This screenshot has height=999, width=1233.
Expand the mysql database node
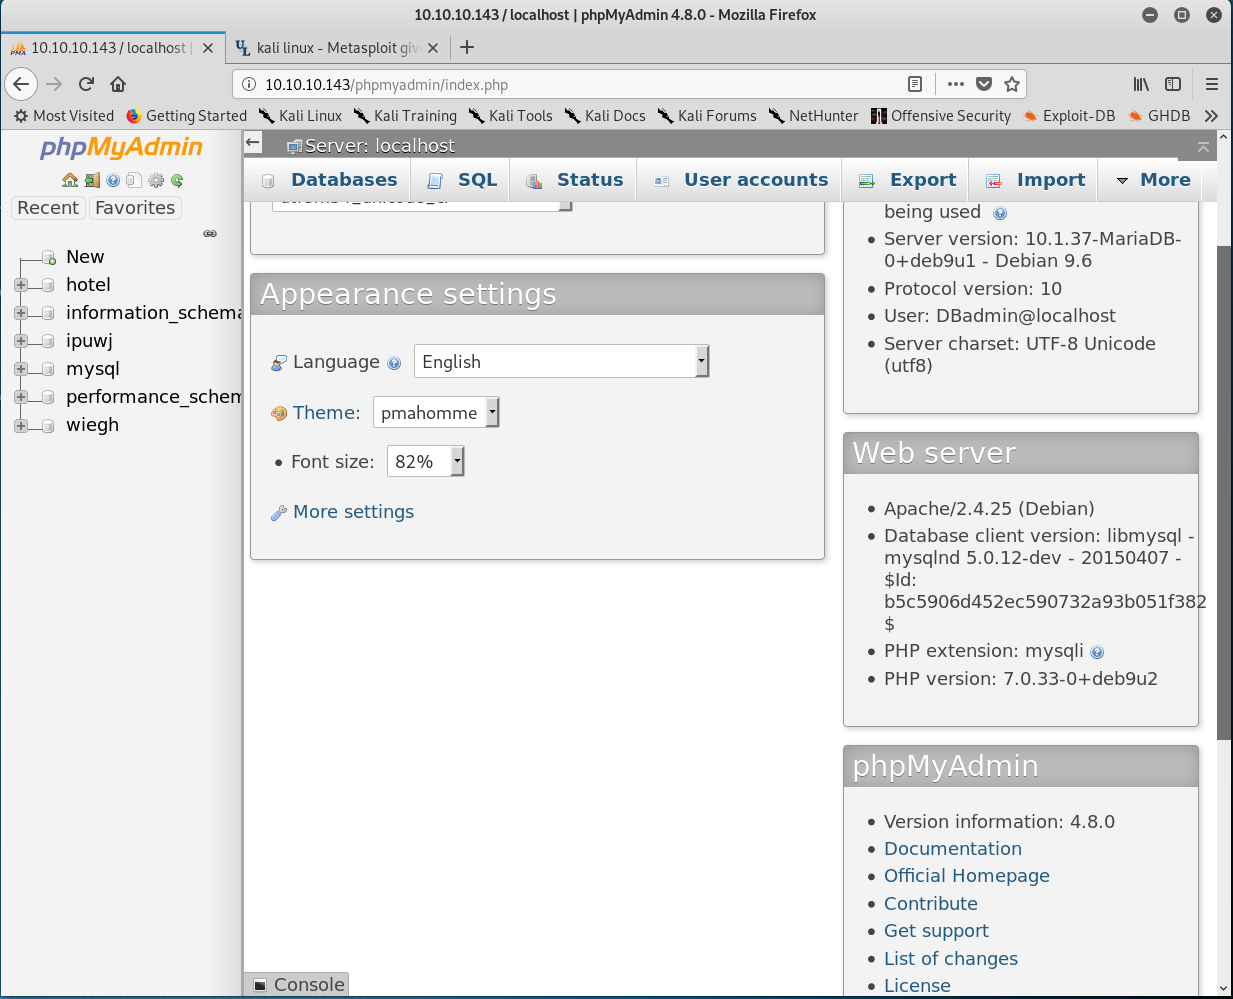(x=21, y=369)
